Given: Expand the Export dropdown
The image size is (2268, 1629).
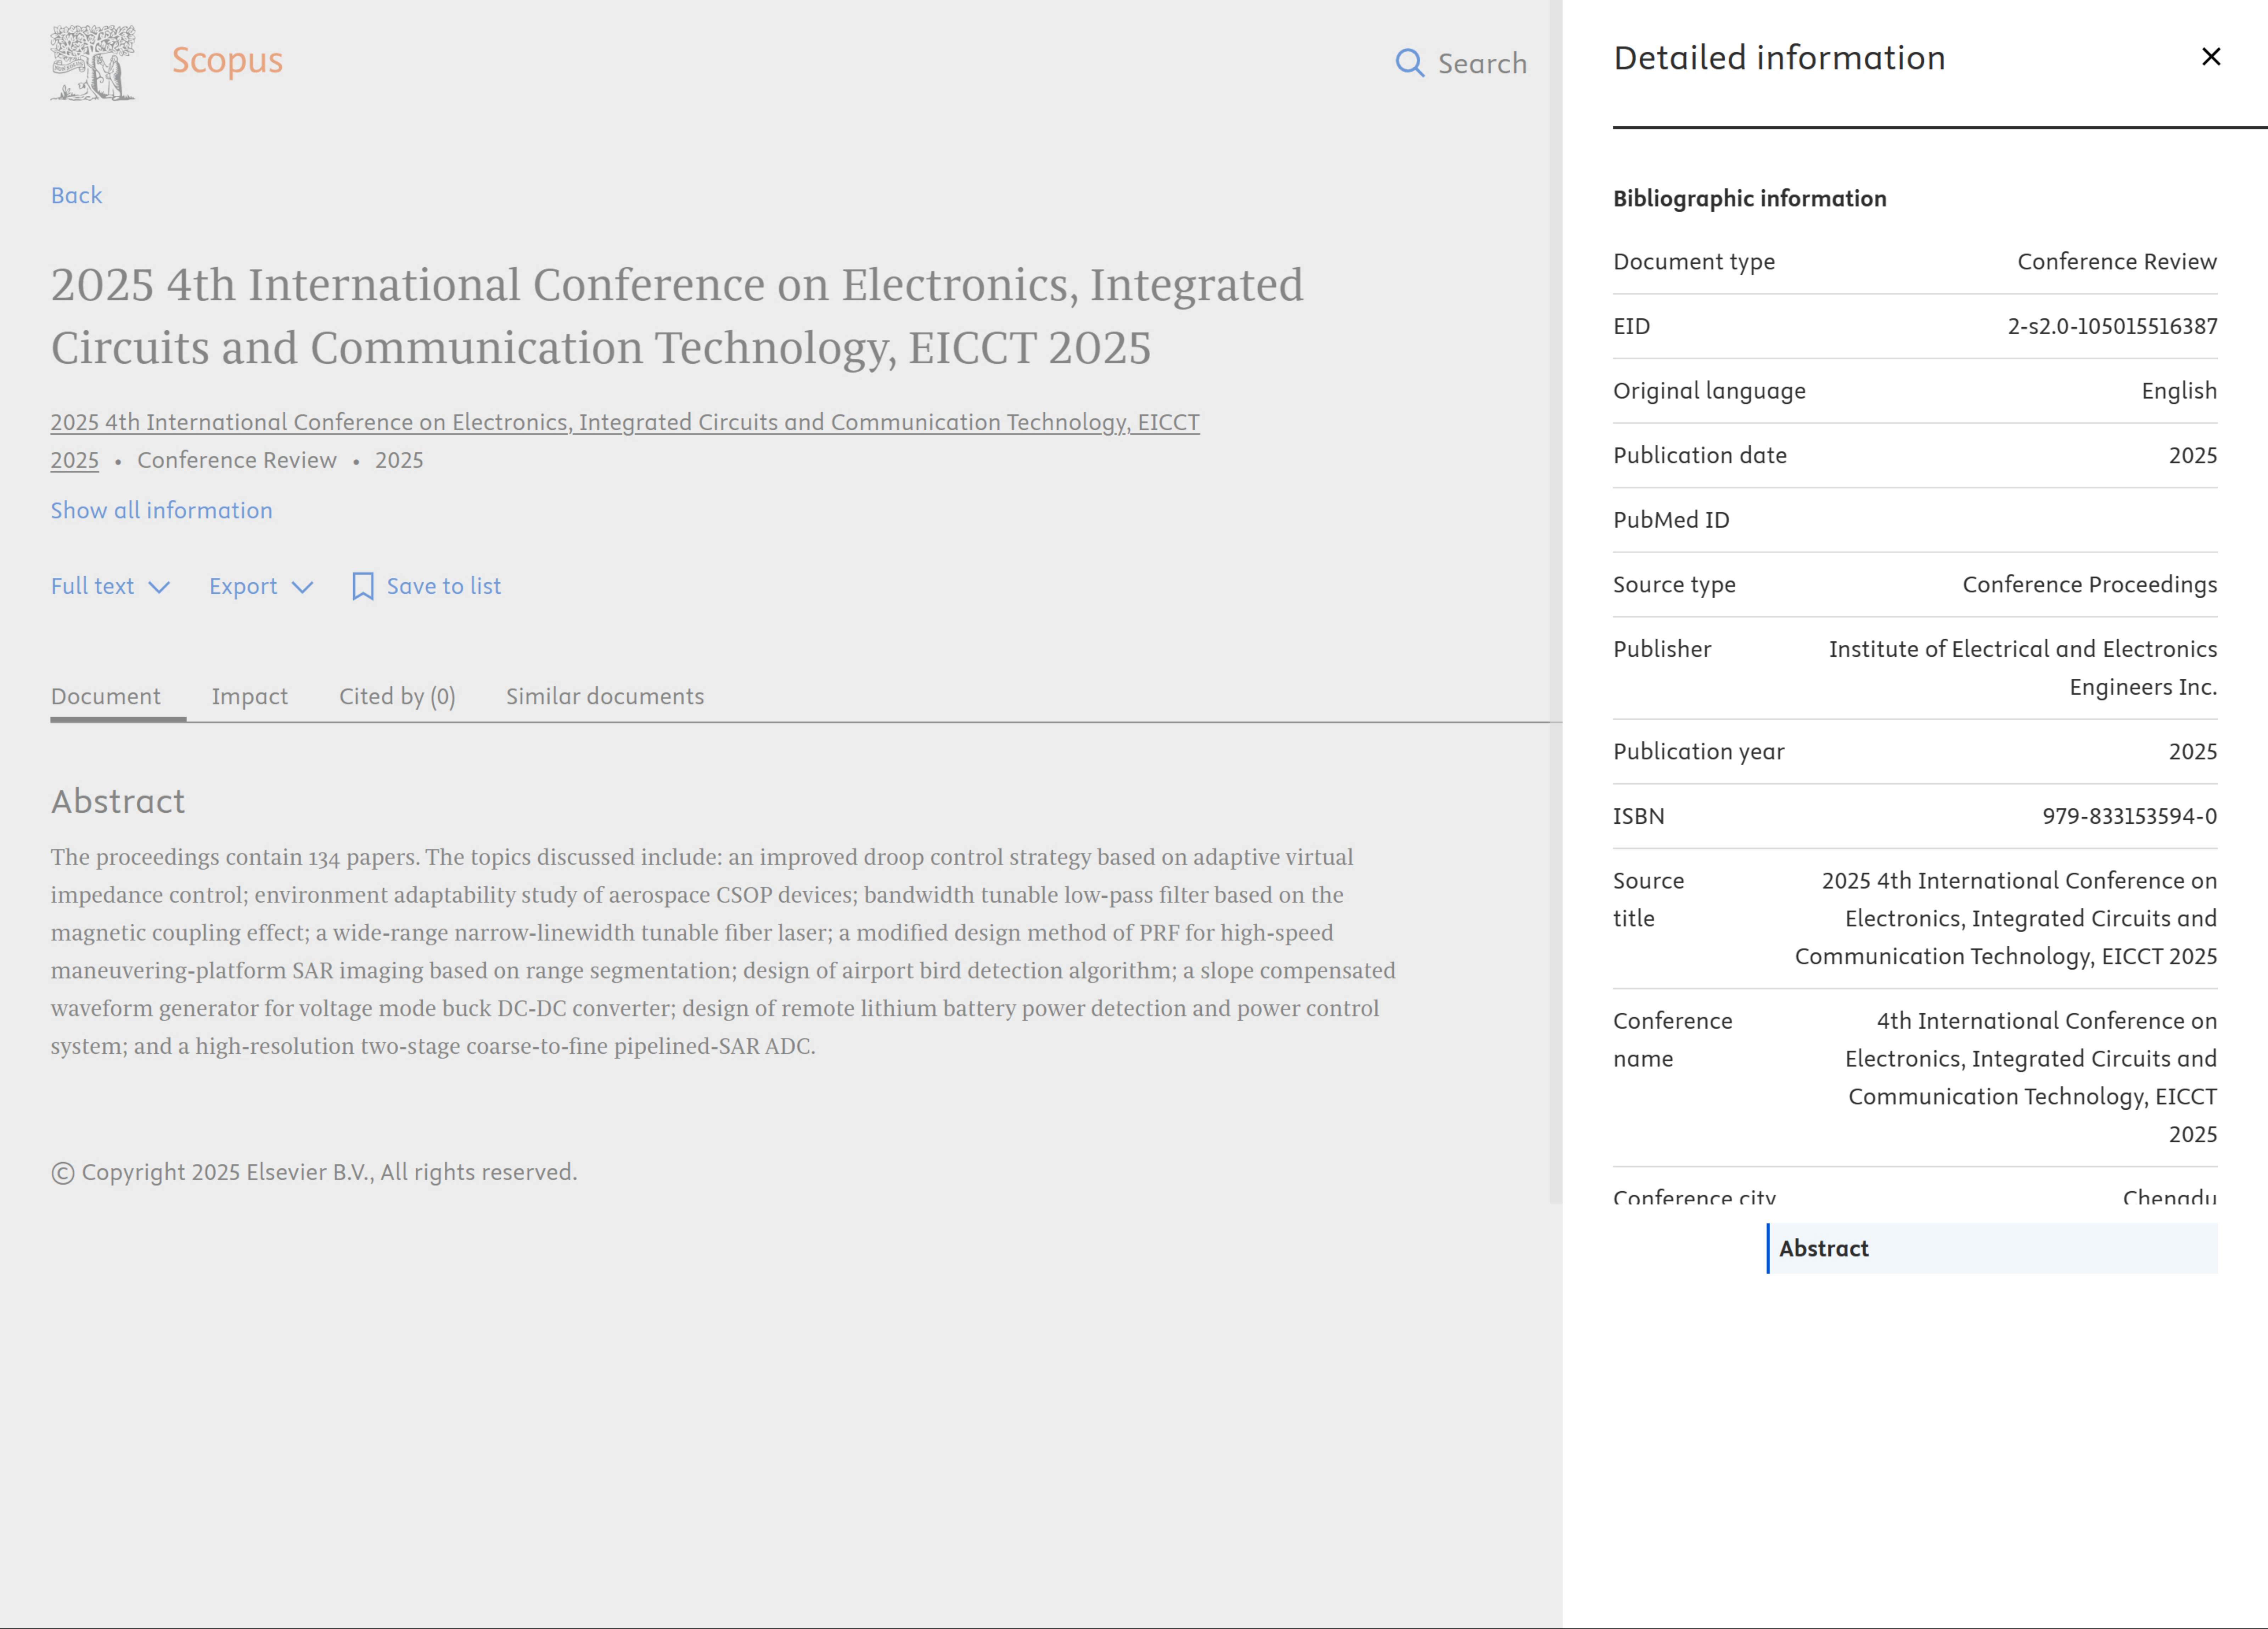Looking at the screenshot, I should pyautogui.click(x=243, y=586).
